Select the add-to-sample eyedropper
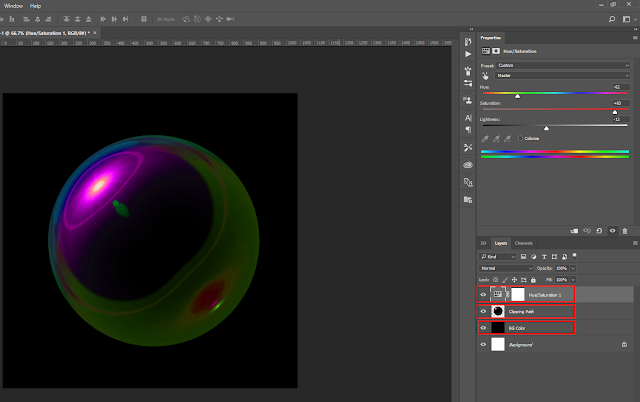The image size is (640, 402). pos(496,139)
